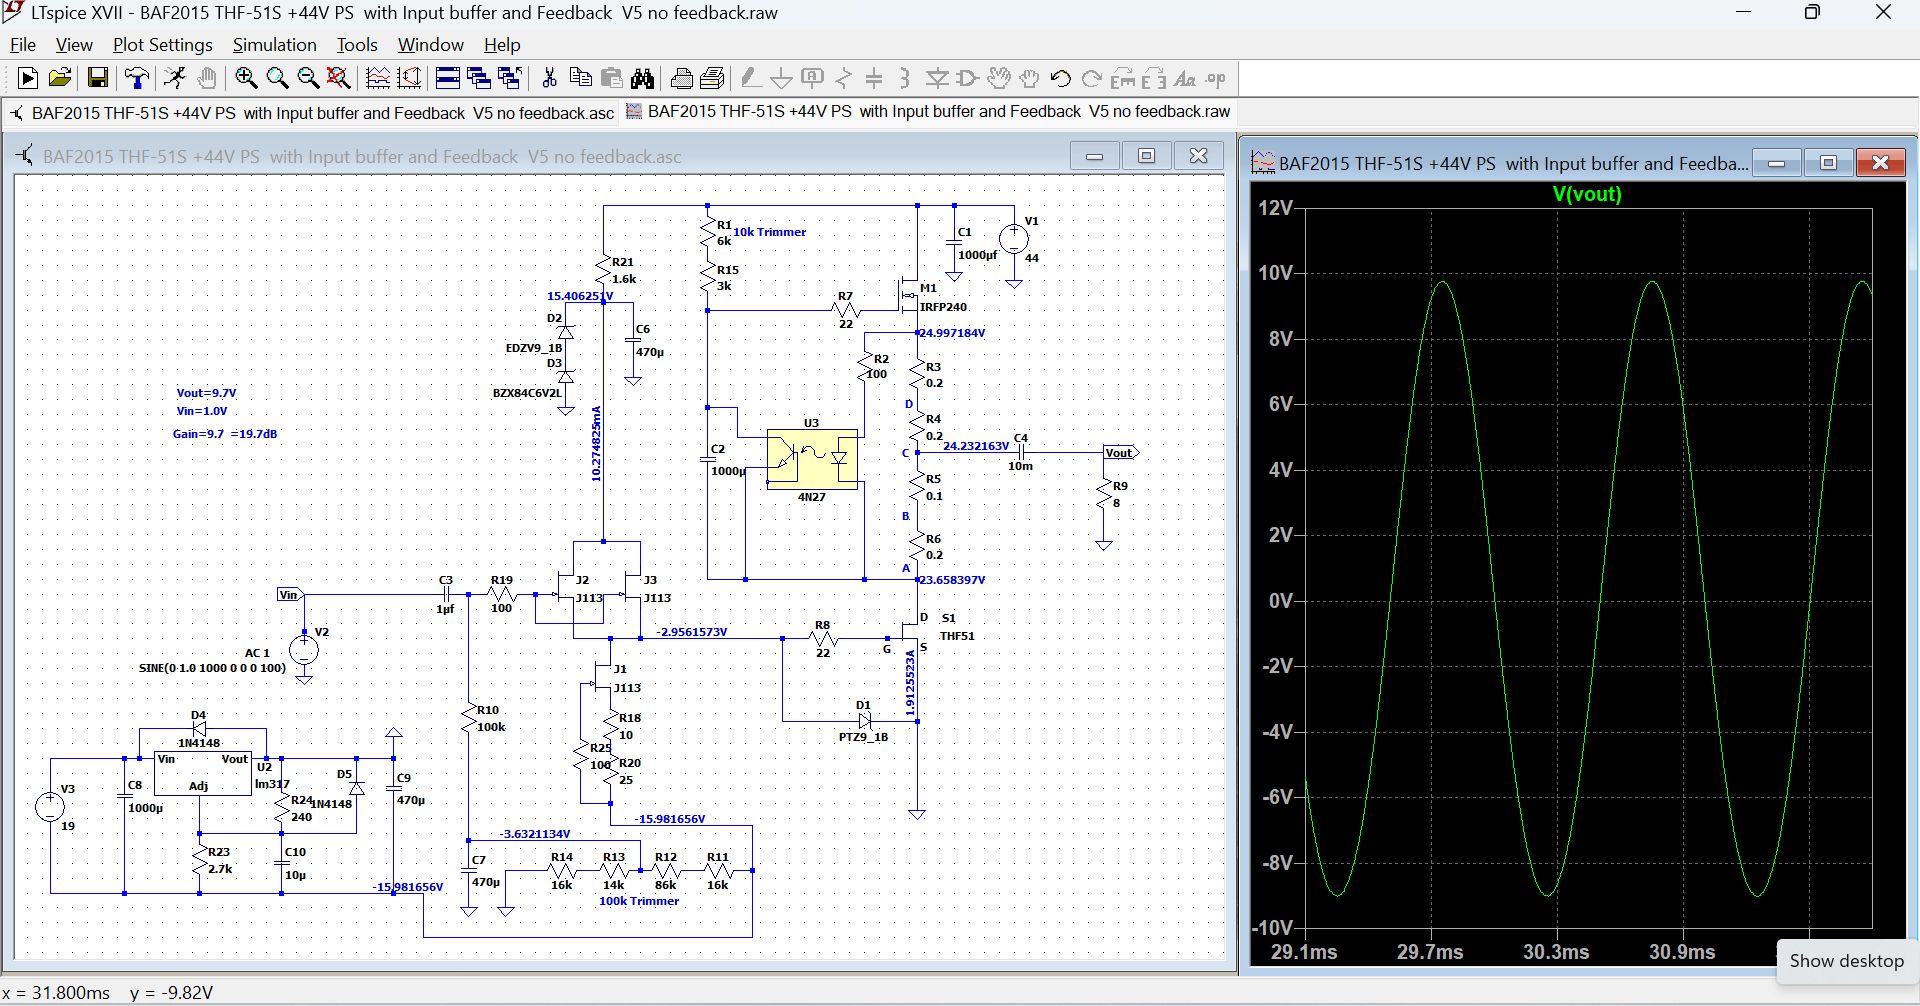
Task: Click the V(vout) trace label
Action: click(1587, 194)
